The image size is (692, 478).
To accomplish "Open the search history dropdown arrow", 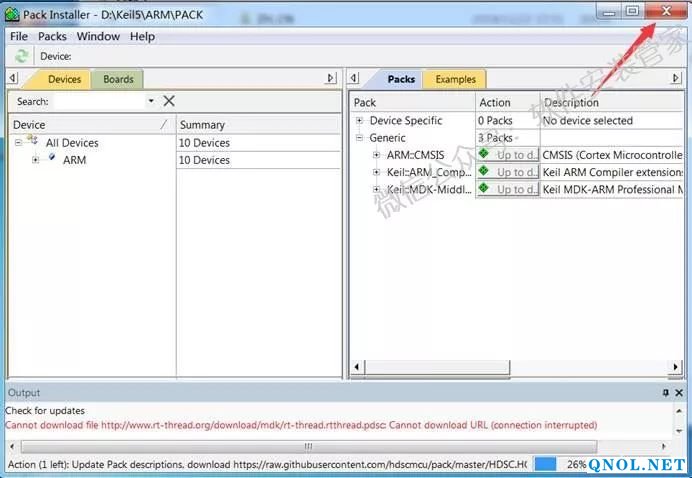I will [x=151, y=101].
